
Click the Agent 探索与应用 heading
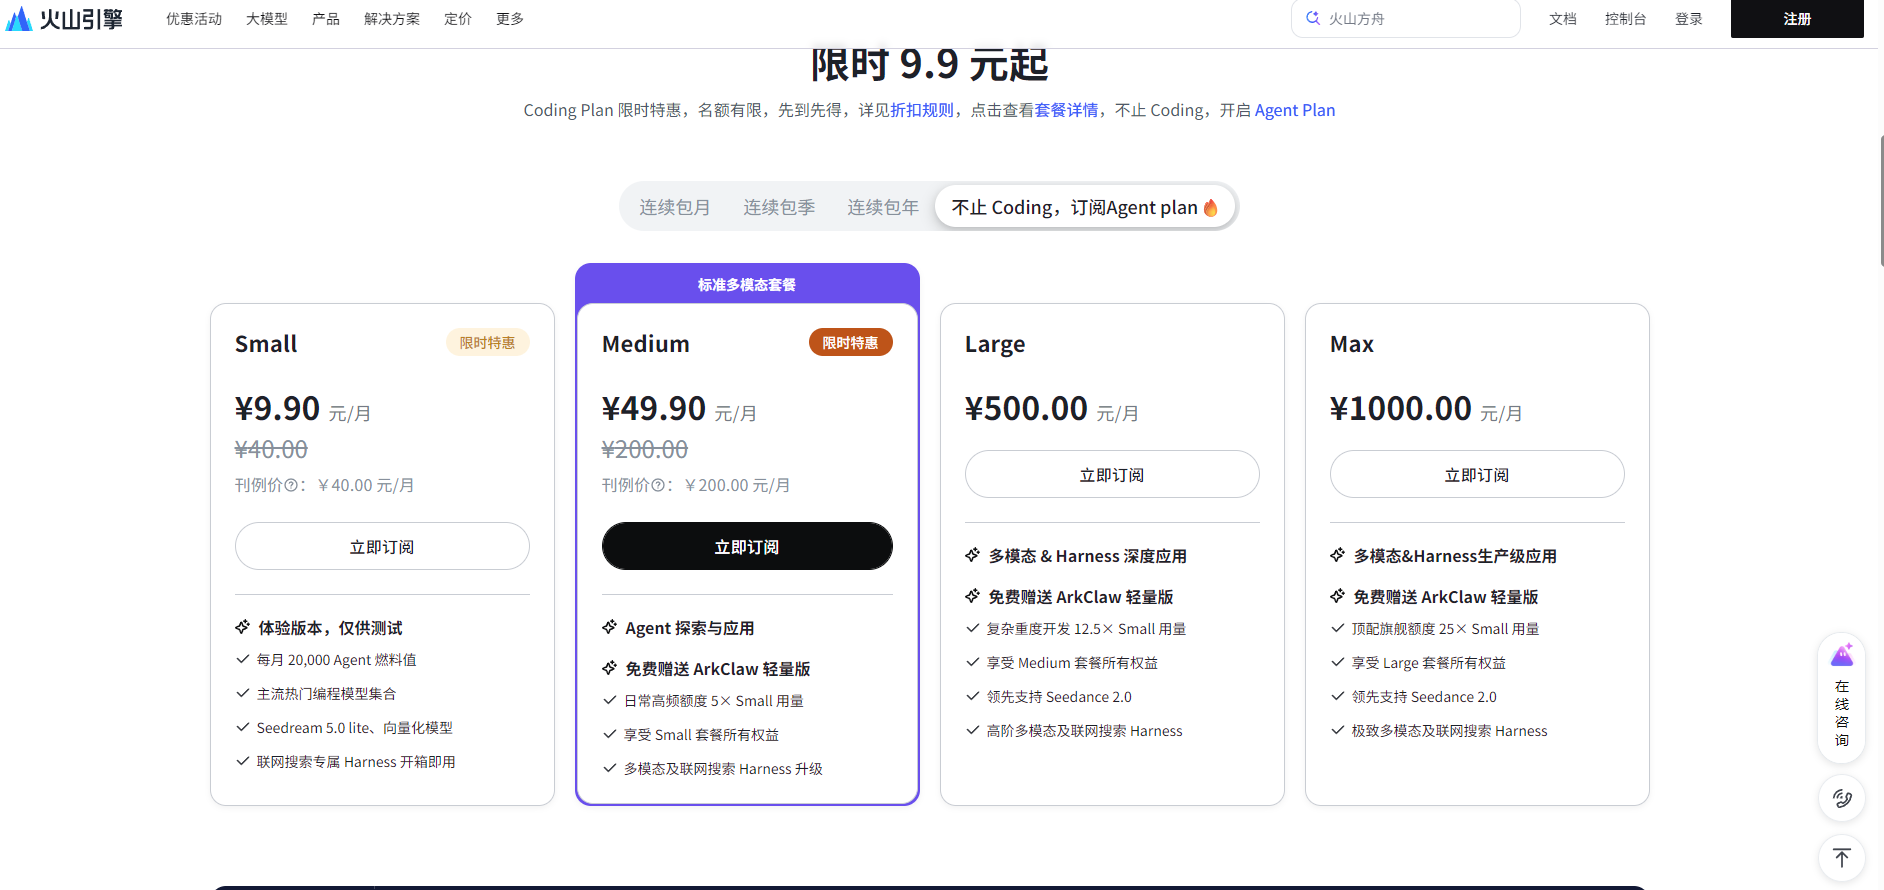point(690,628)
